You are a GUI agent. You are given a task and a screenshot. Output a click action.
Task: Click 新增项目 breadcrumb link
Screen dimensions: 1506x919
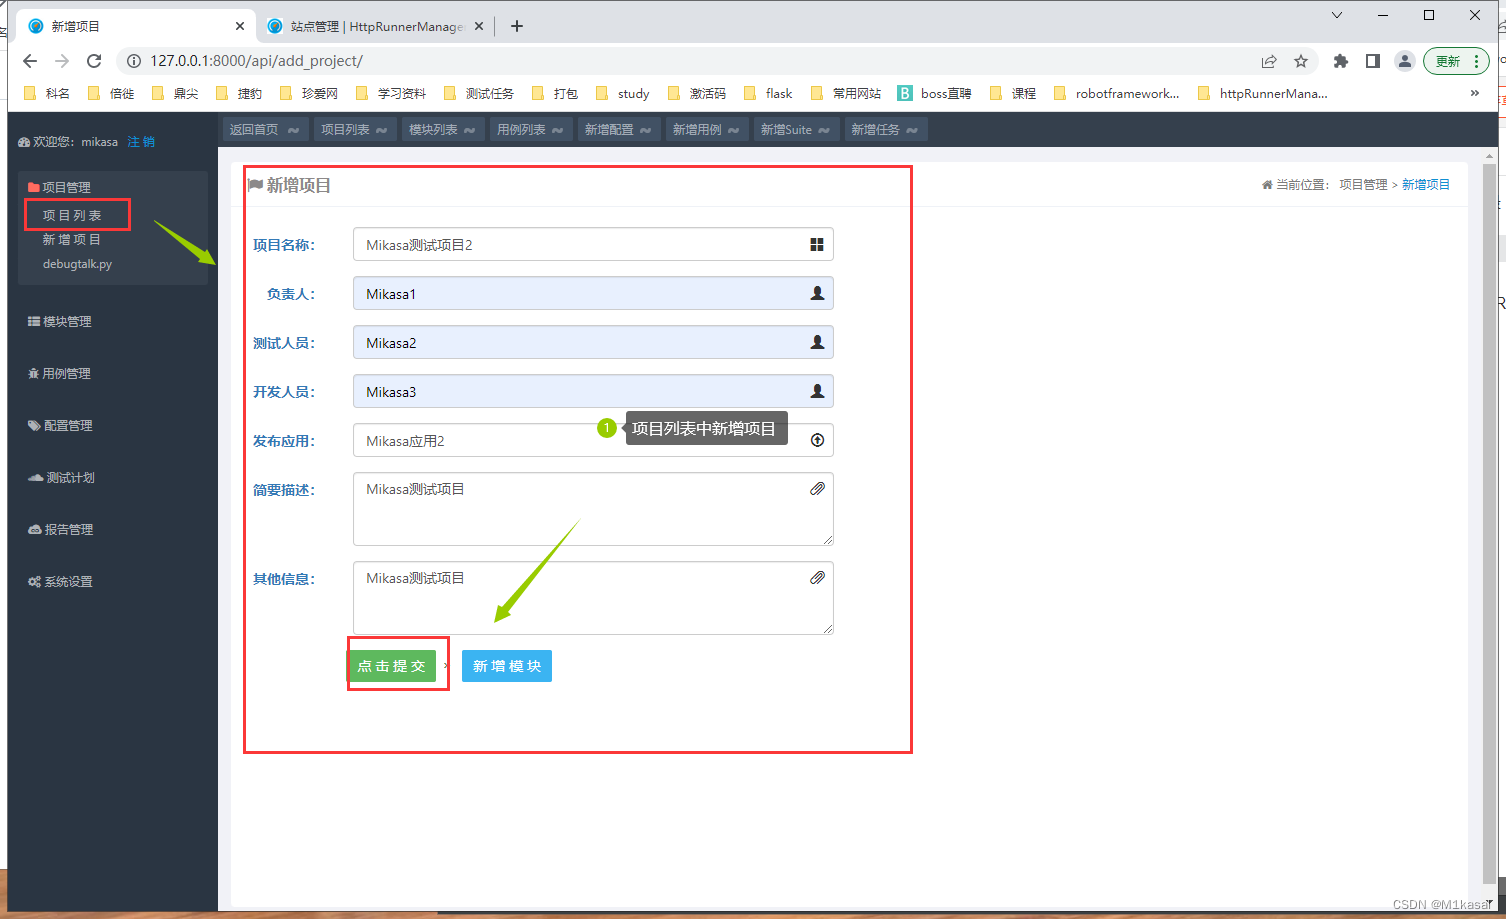click(1426, 185)
